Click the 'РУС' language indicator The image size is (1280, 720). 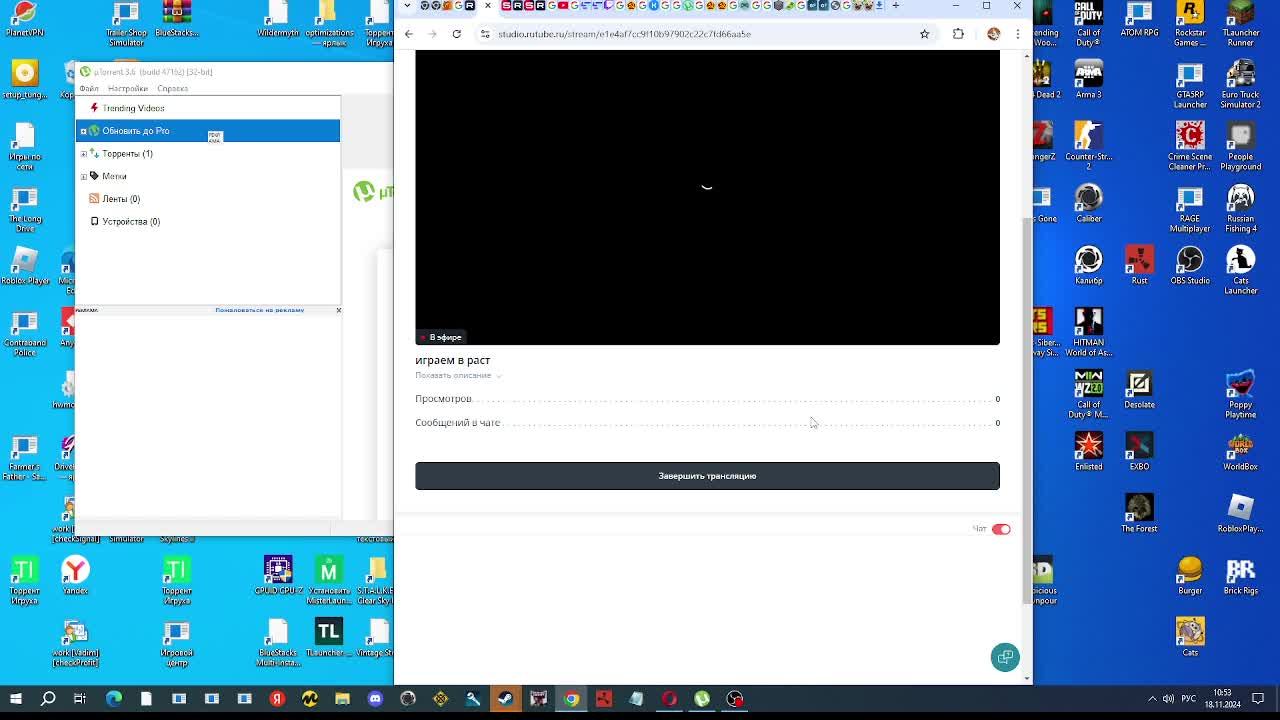tap(1189, 699)
